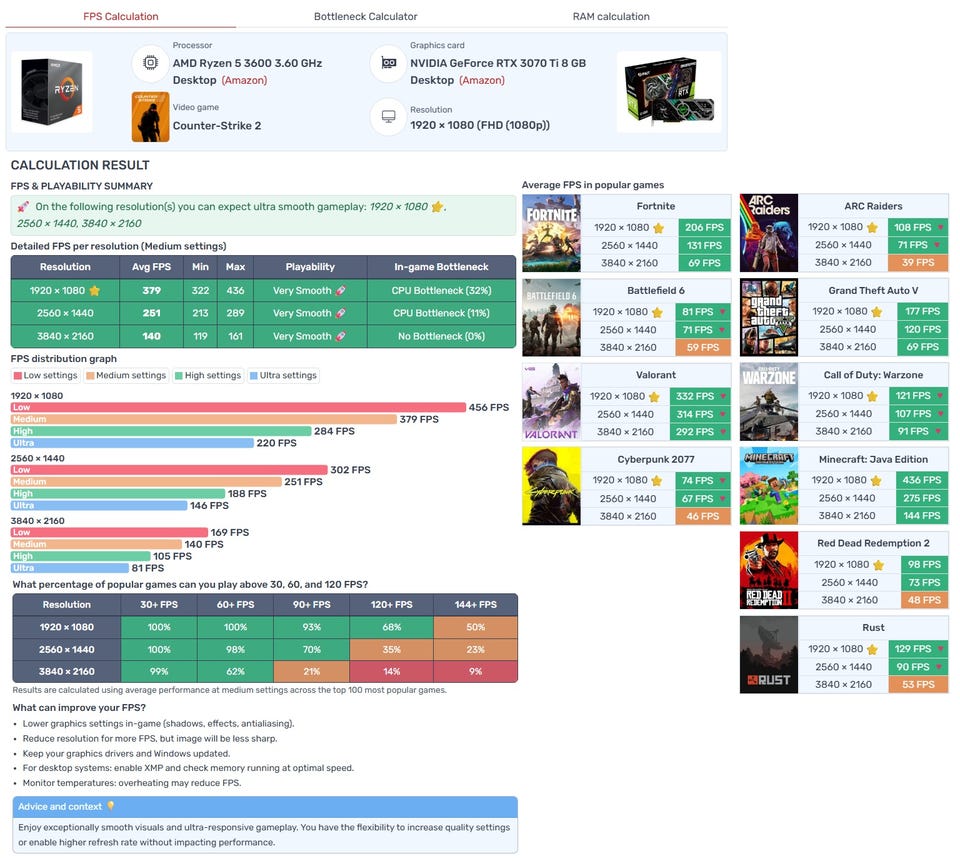Click the Counter-Strike 2 game cover
This screenshot has height=861, width=960.
point(151,117)
